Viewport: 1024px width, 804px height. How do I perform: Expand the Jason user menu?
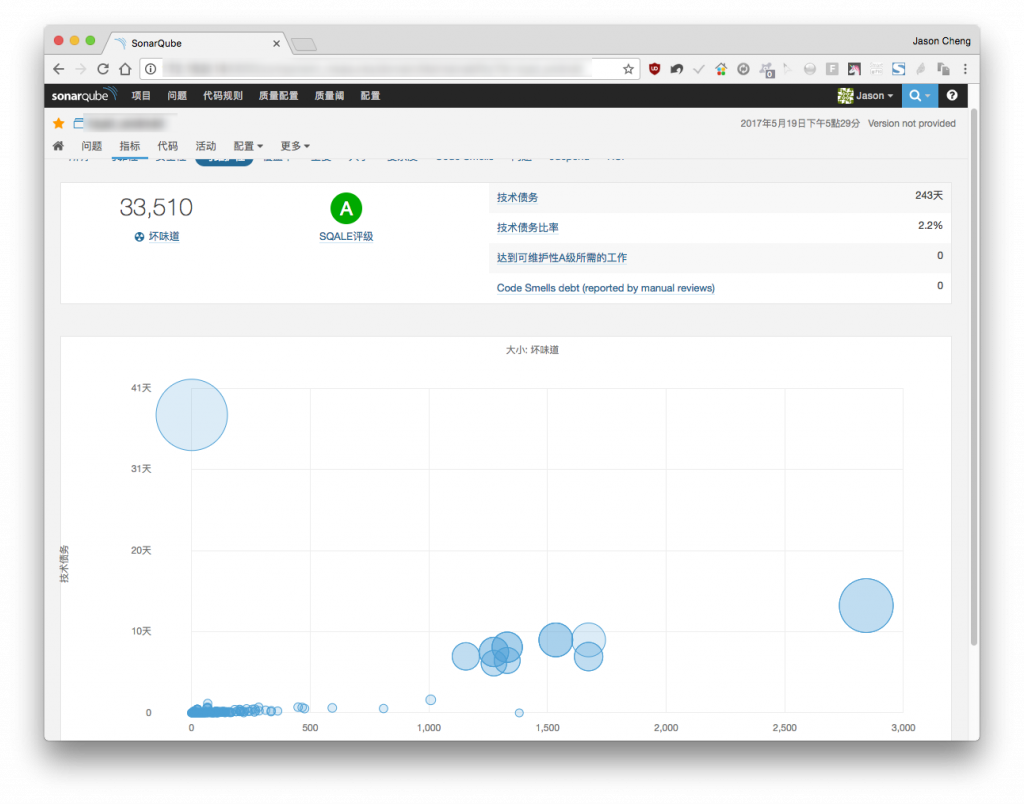[x=865, y=95]
